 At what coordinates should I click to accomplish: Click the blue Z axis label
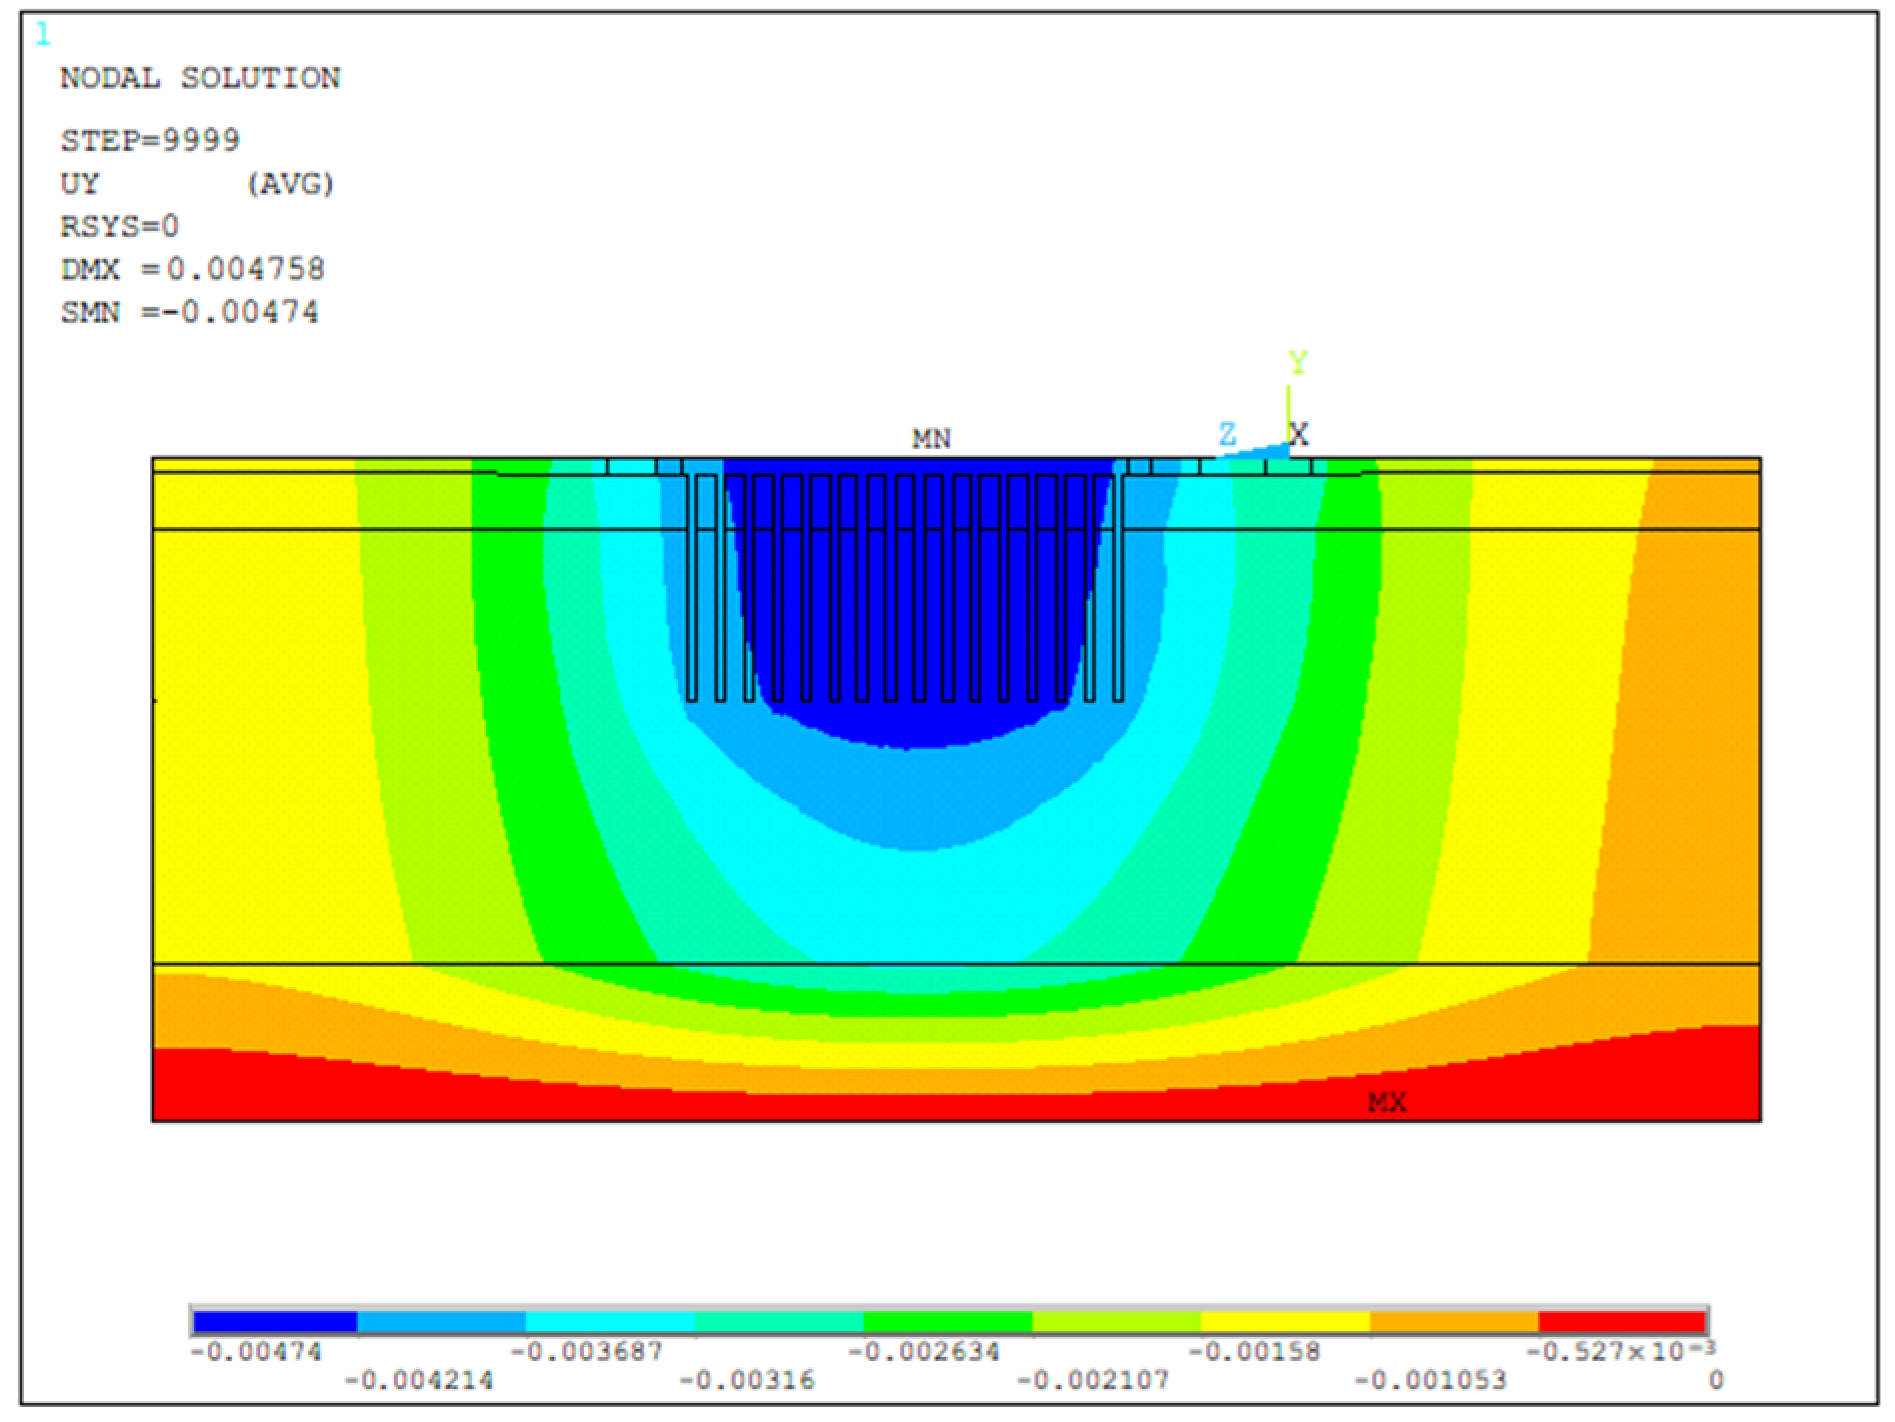pyautogui.click(x=1227, y=434)
